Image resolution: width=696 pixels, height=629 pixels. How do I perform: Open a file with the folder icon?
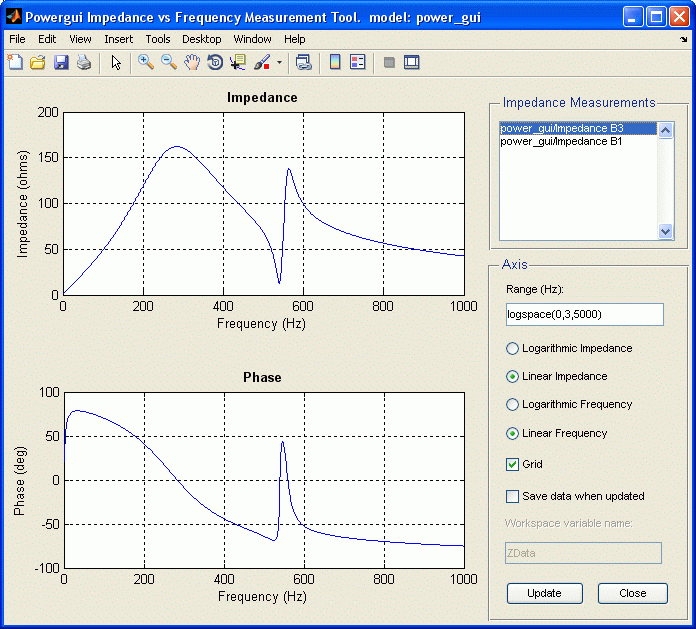38,62
